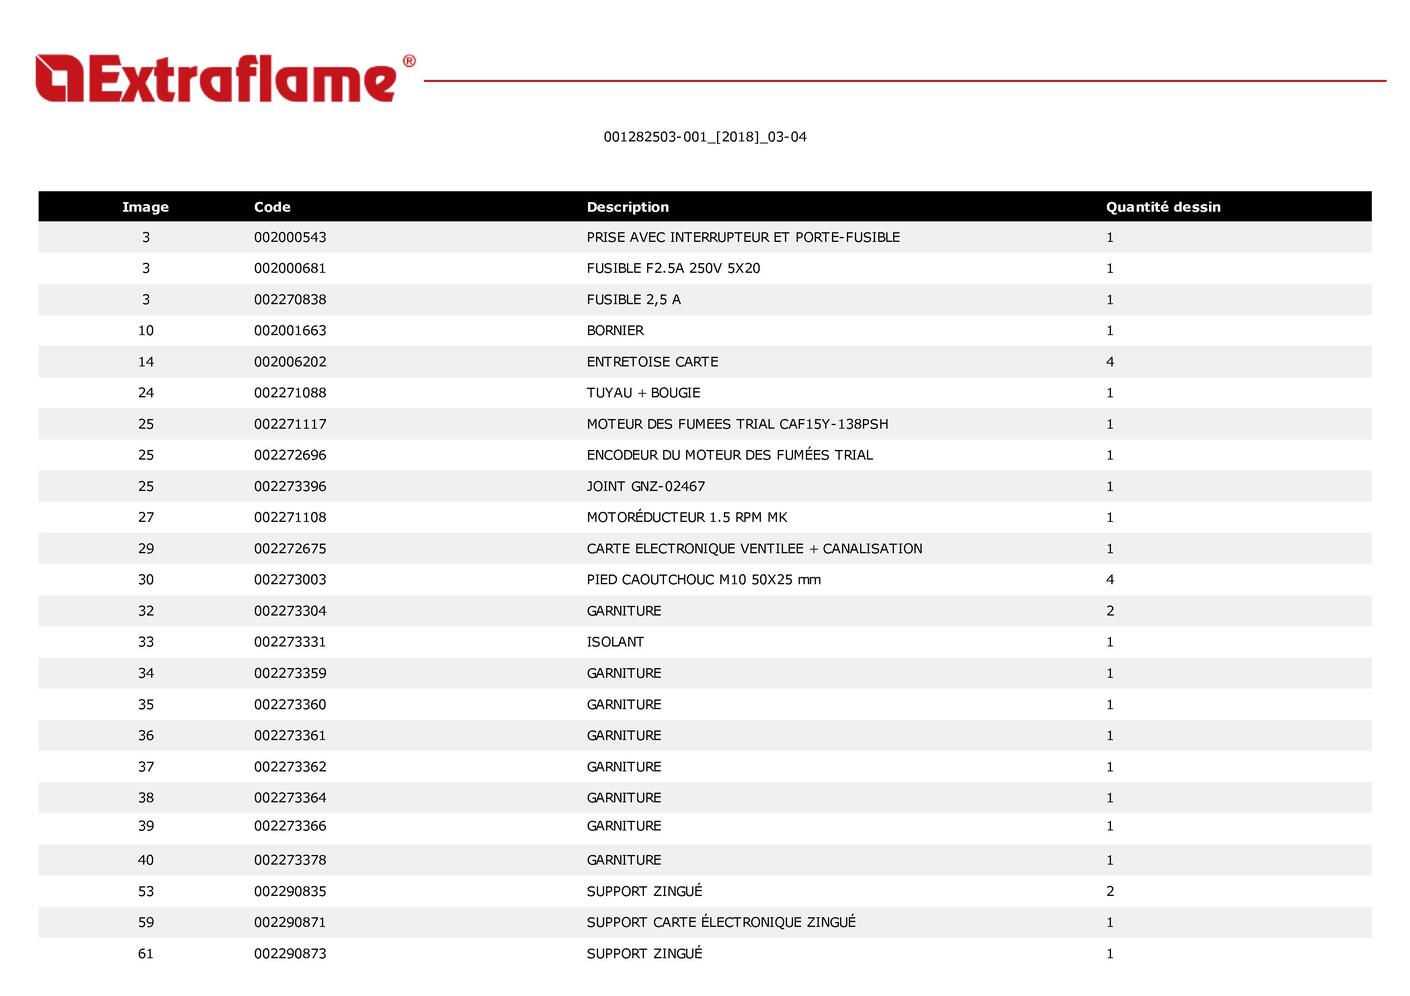
Task: Click SUPPORT CARTE ÉLECTRONIQUE ZINGUÉ description
Action: point(720,922)
